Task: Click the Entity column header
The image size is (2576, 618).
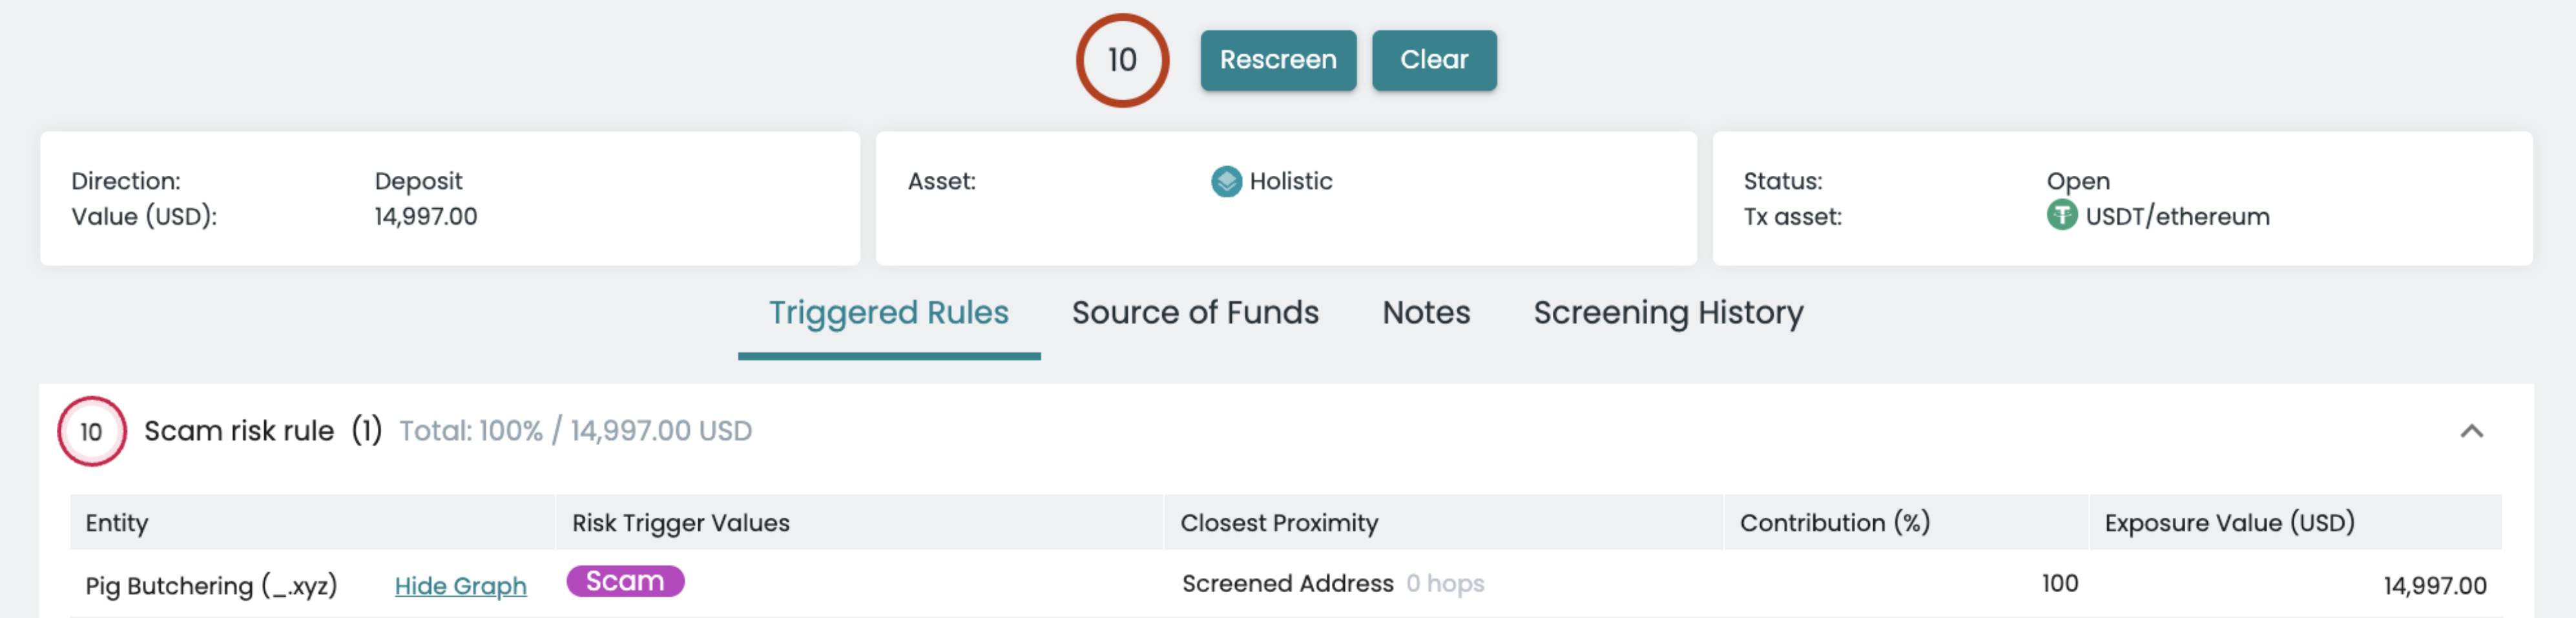Action: (117, 522)
